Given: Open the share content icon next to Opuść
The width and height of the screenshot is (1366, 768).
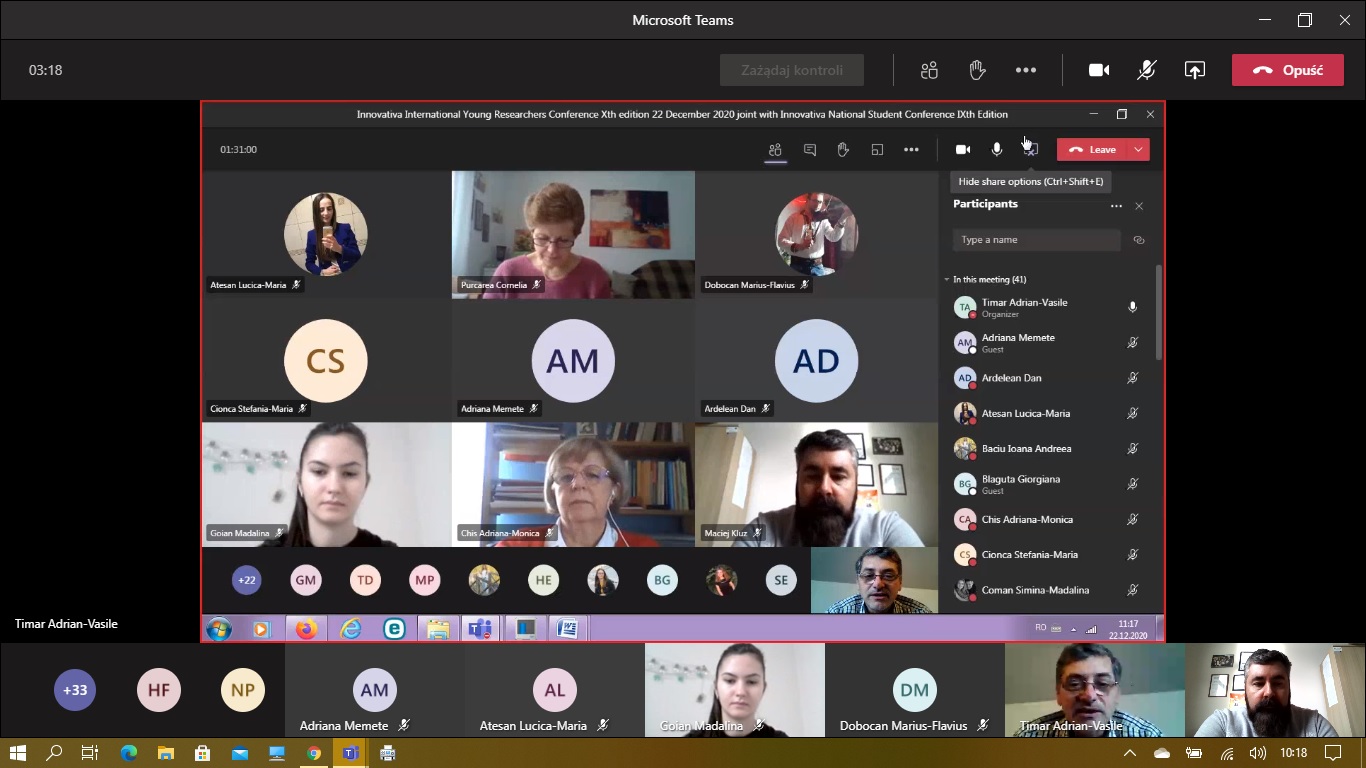Looking at the screenshot, I should [x=1194, y=70].
